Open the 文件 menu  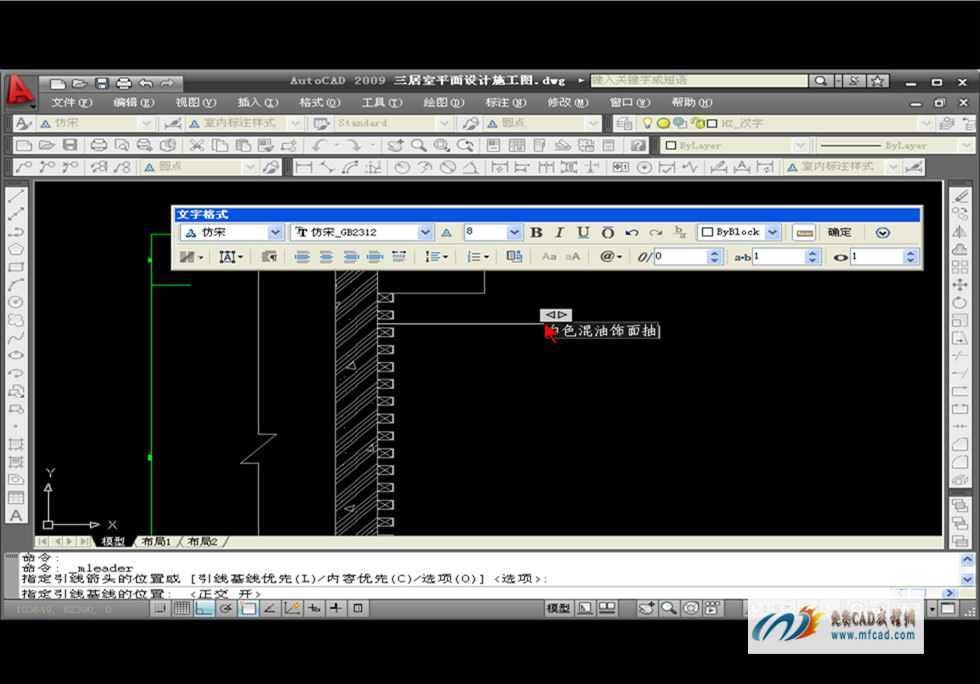pyautogui.click(x=71, y=103)
